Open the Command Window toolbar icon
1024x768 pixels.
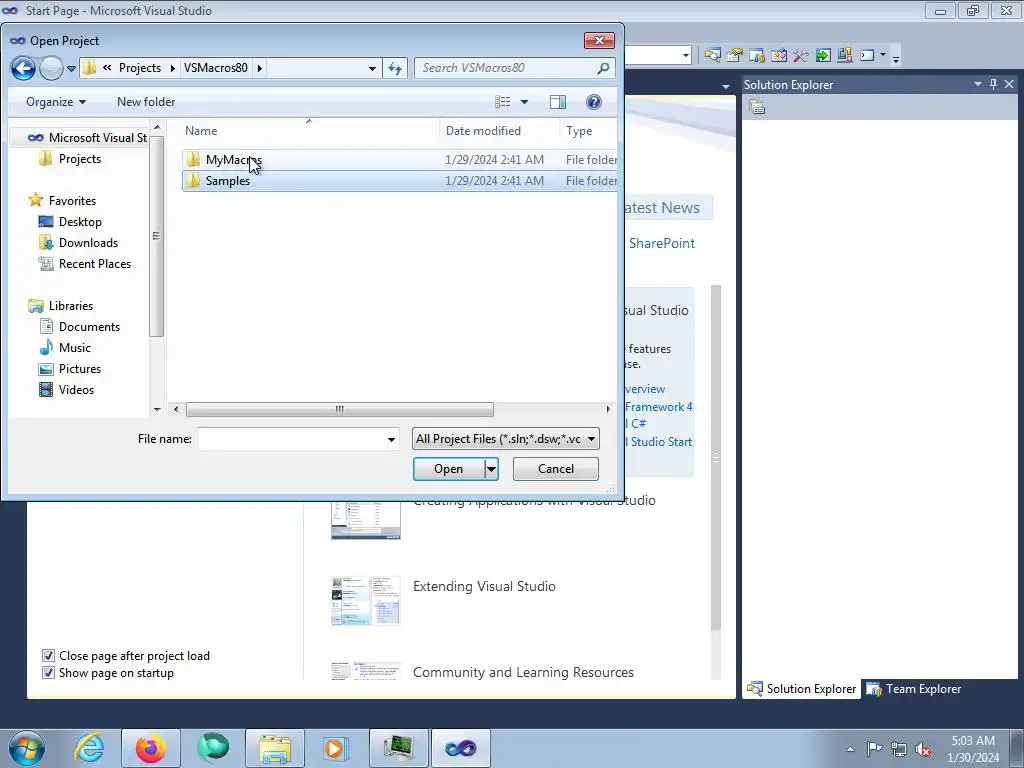tap(867, 56)
